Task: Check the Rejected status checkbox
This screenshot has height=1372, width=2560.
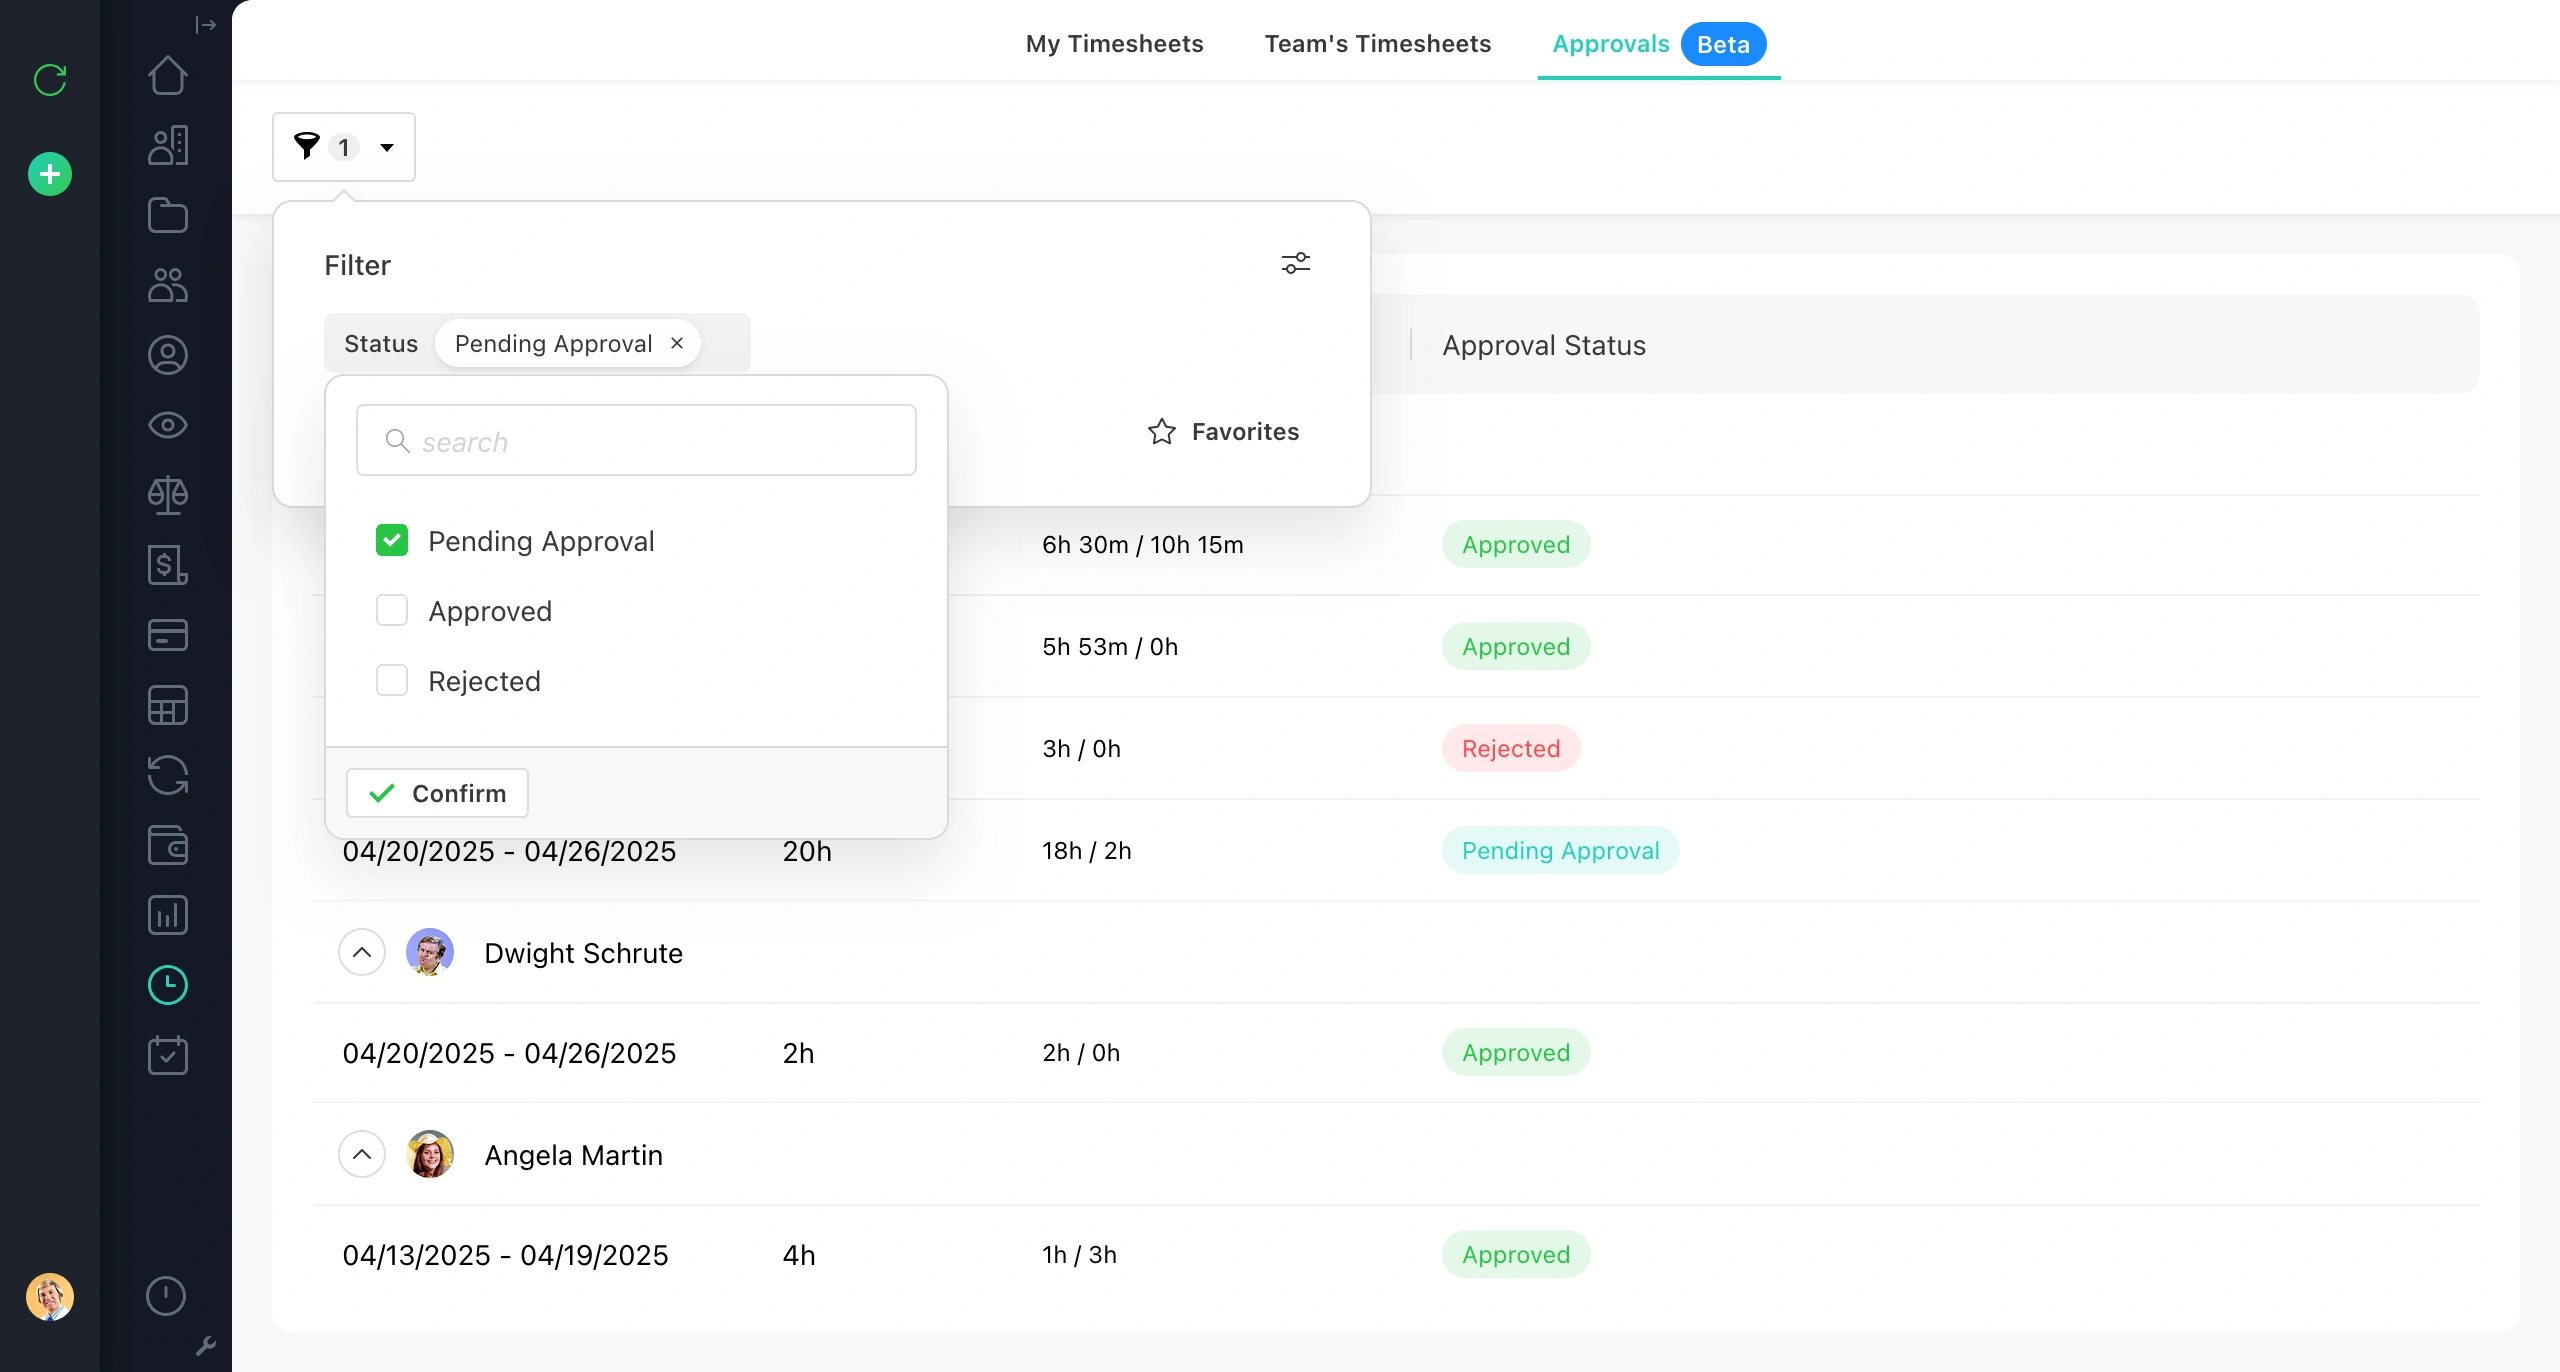Action: pos(391,680)
